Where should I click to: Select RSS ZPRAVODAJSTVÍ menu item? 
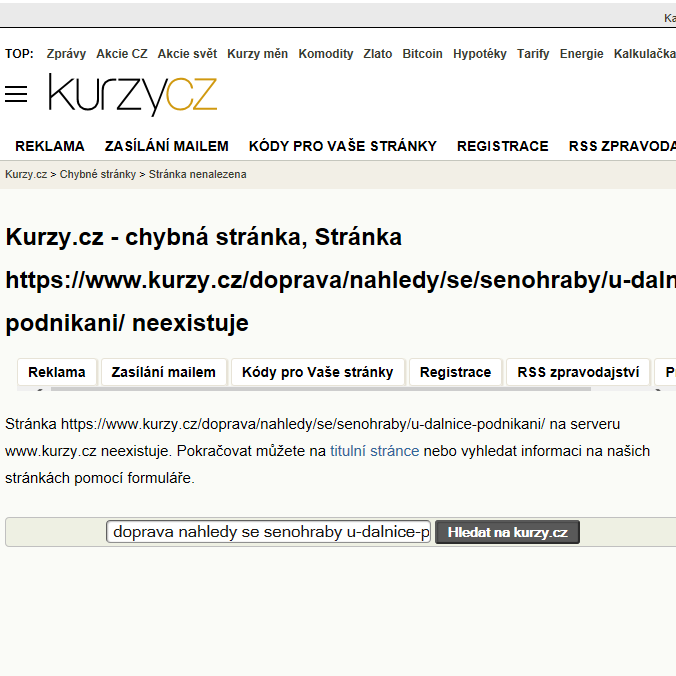(622, 146)
